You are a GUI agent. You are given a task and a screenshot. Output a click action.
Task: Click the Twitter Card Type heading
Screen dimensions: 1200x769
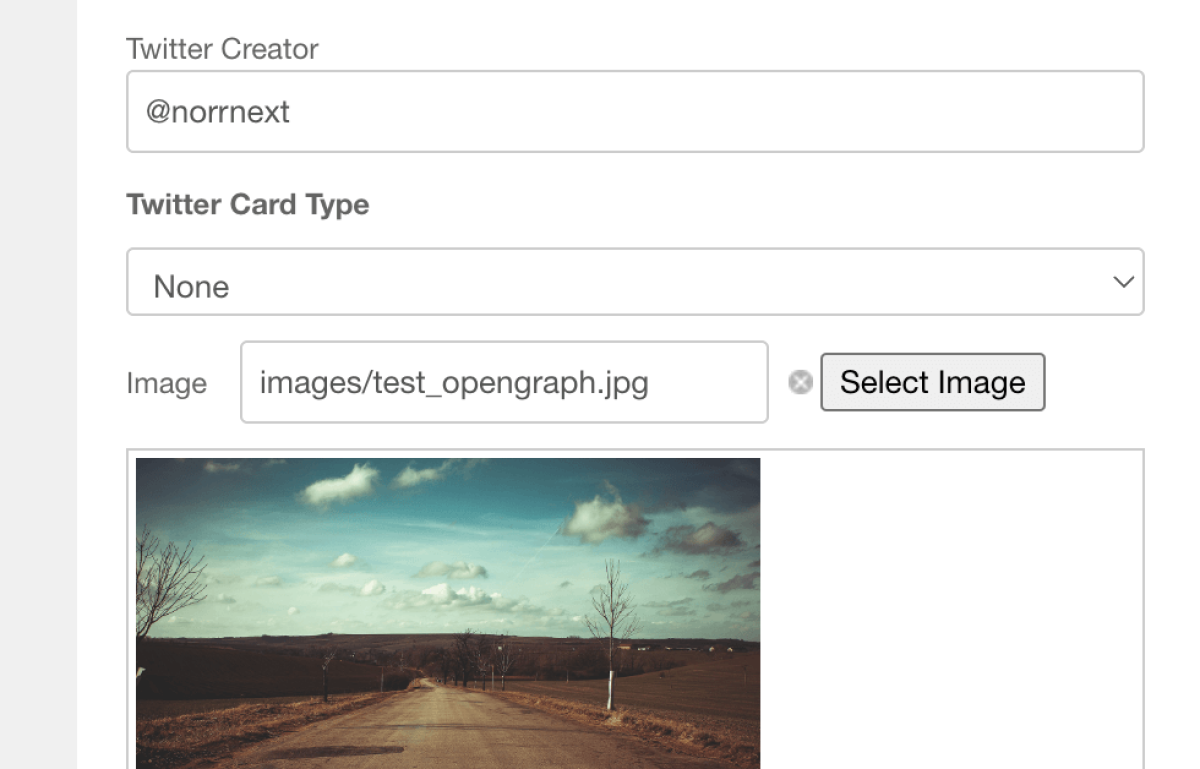246,204
